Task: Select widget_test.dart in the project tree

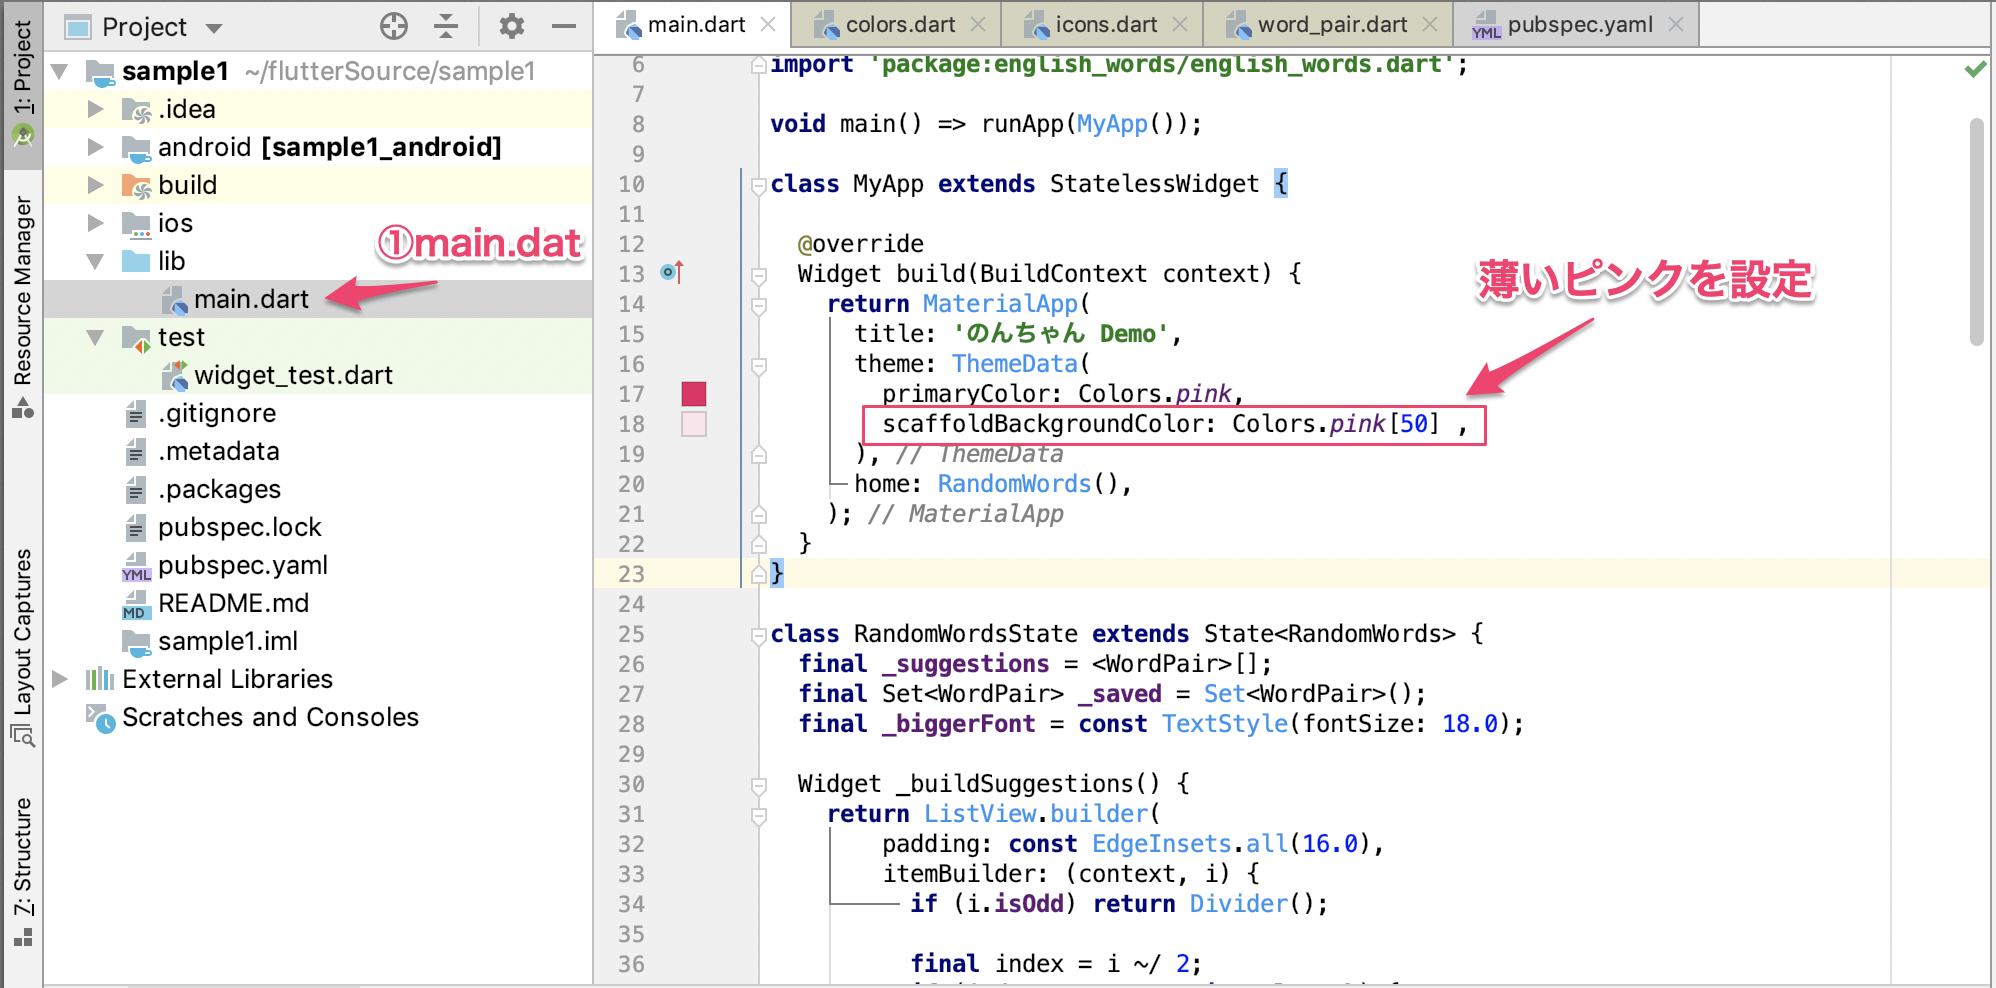Action: (292, 375)
